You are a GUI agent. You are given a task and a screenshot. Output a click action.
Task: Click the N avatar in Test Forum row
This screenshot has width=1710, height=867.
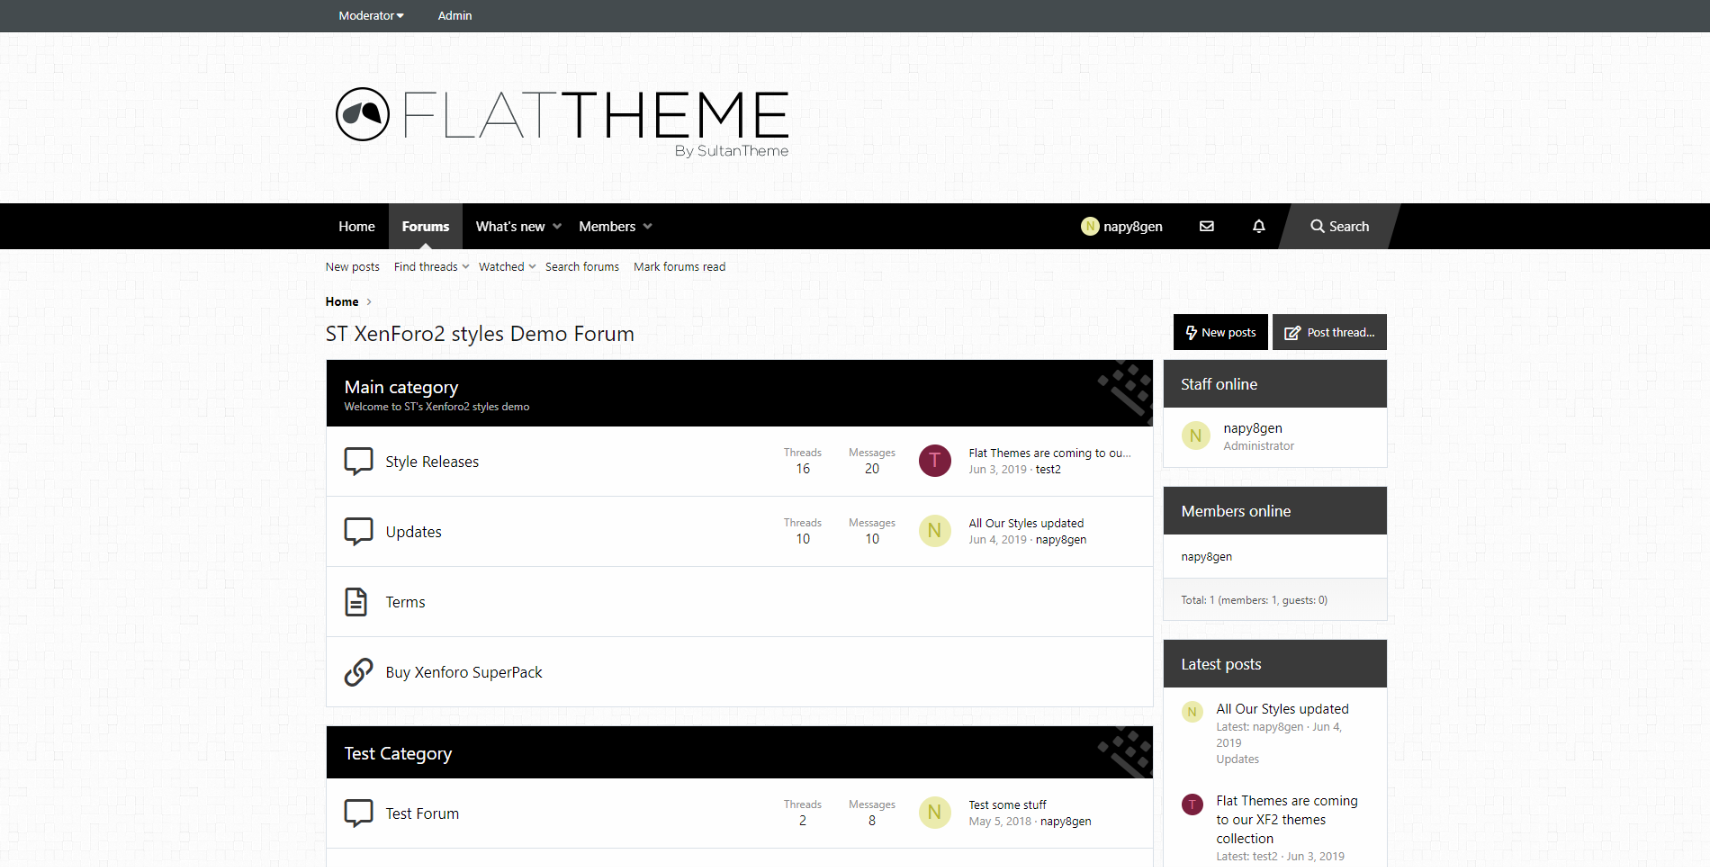coord(935,812)
